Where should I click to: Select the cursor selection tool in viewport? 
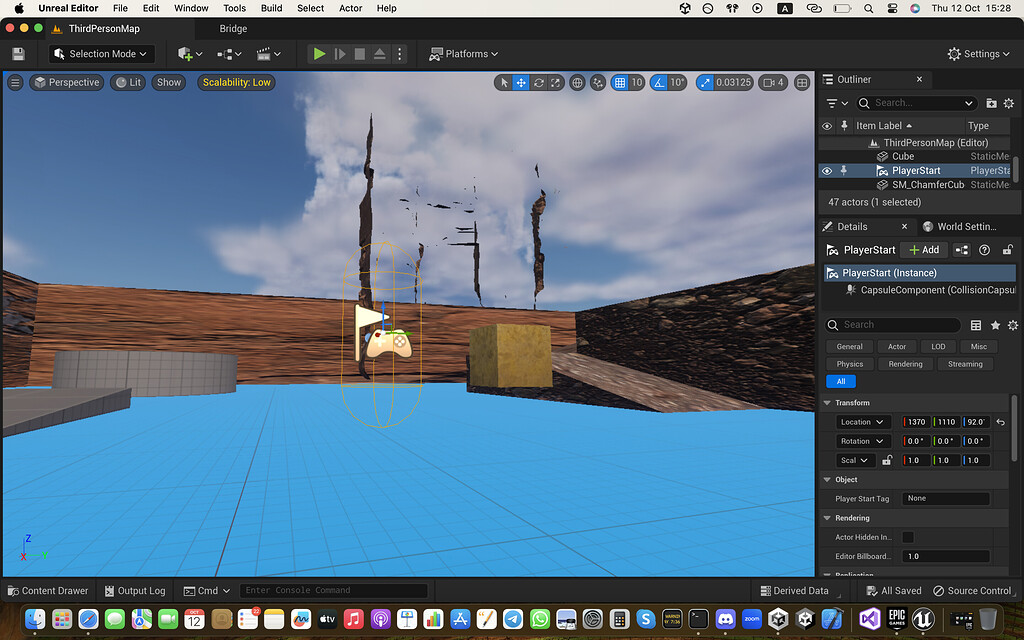pos(505,83)
